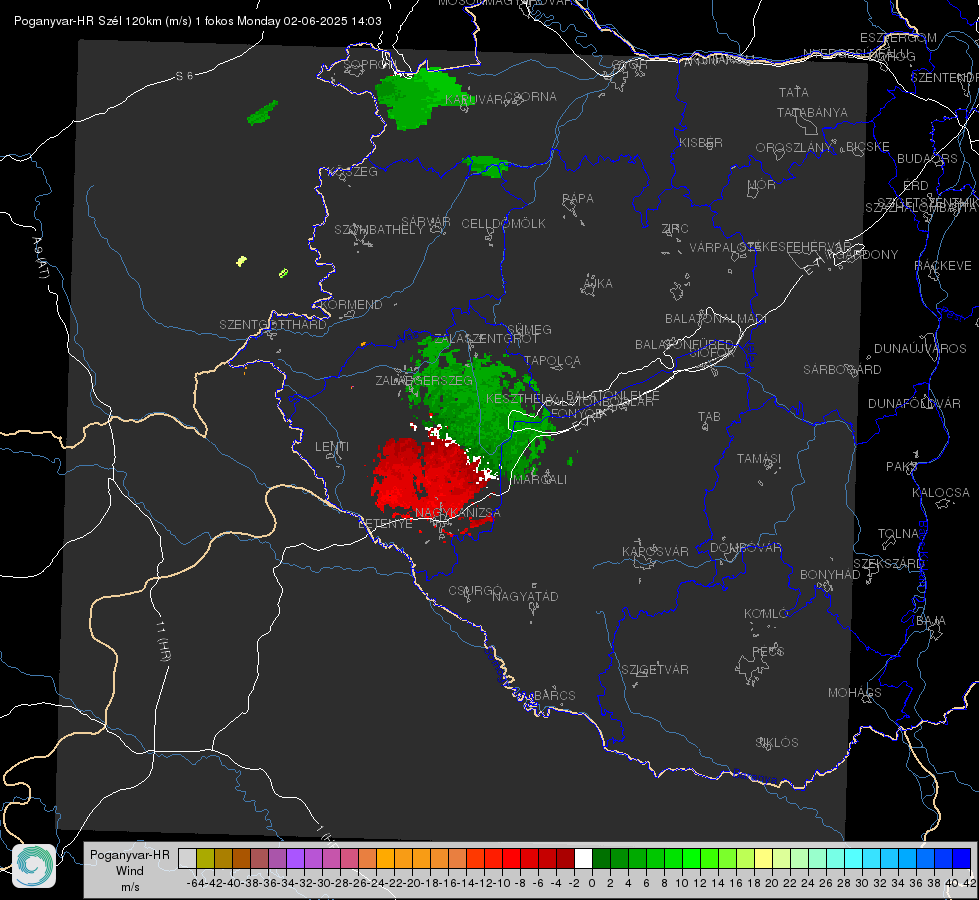The image size is (979, 900).
Task: Select the SZENTGOTTHARD label
Action: point(273,325)
